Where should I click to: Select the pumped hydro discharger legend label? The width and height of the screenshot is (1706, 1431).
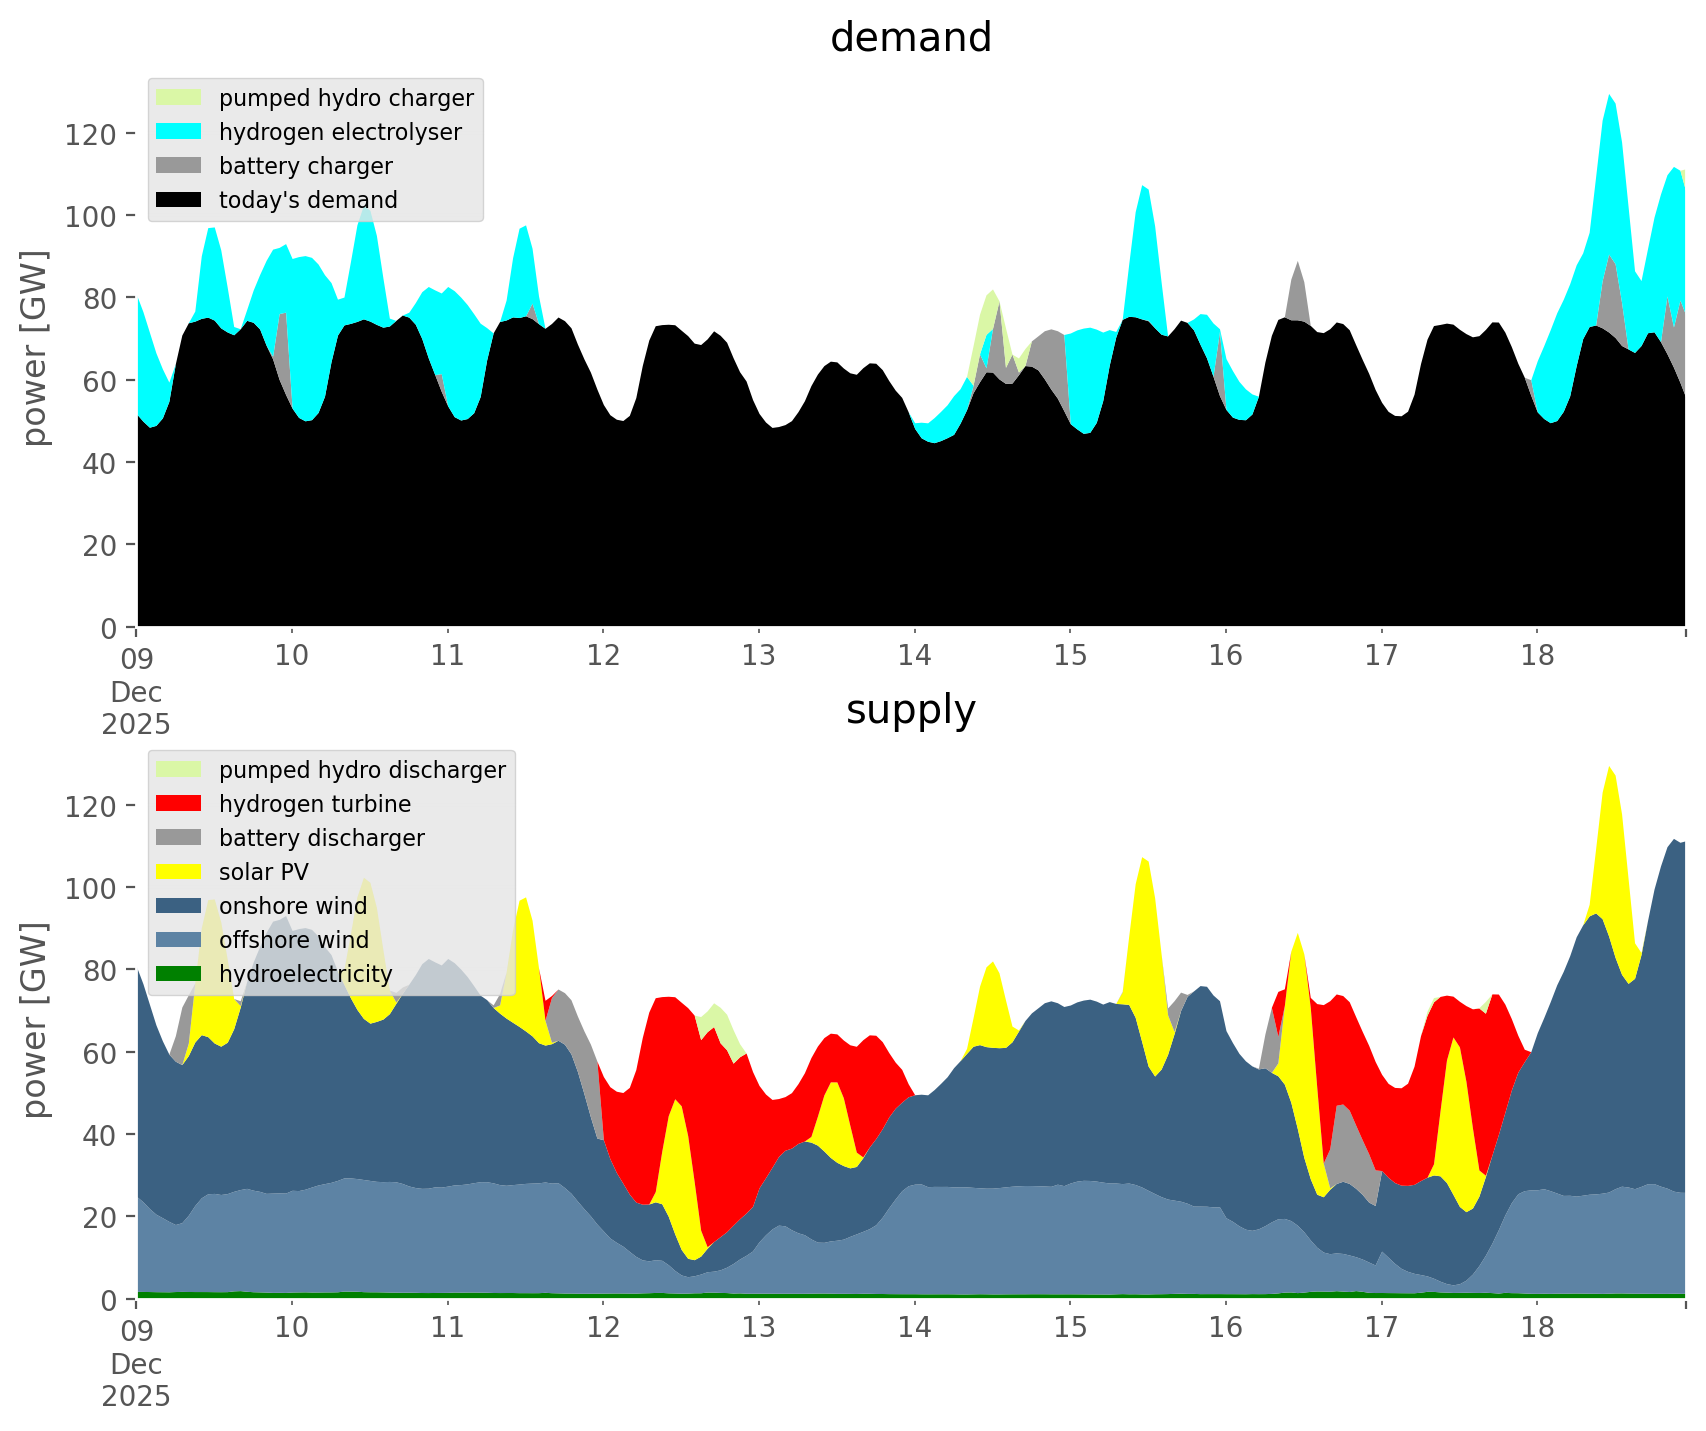click(x=362, y=770)
